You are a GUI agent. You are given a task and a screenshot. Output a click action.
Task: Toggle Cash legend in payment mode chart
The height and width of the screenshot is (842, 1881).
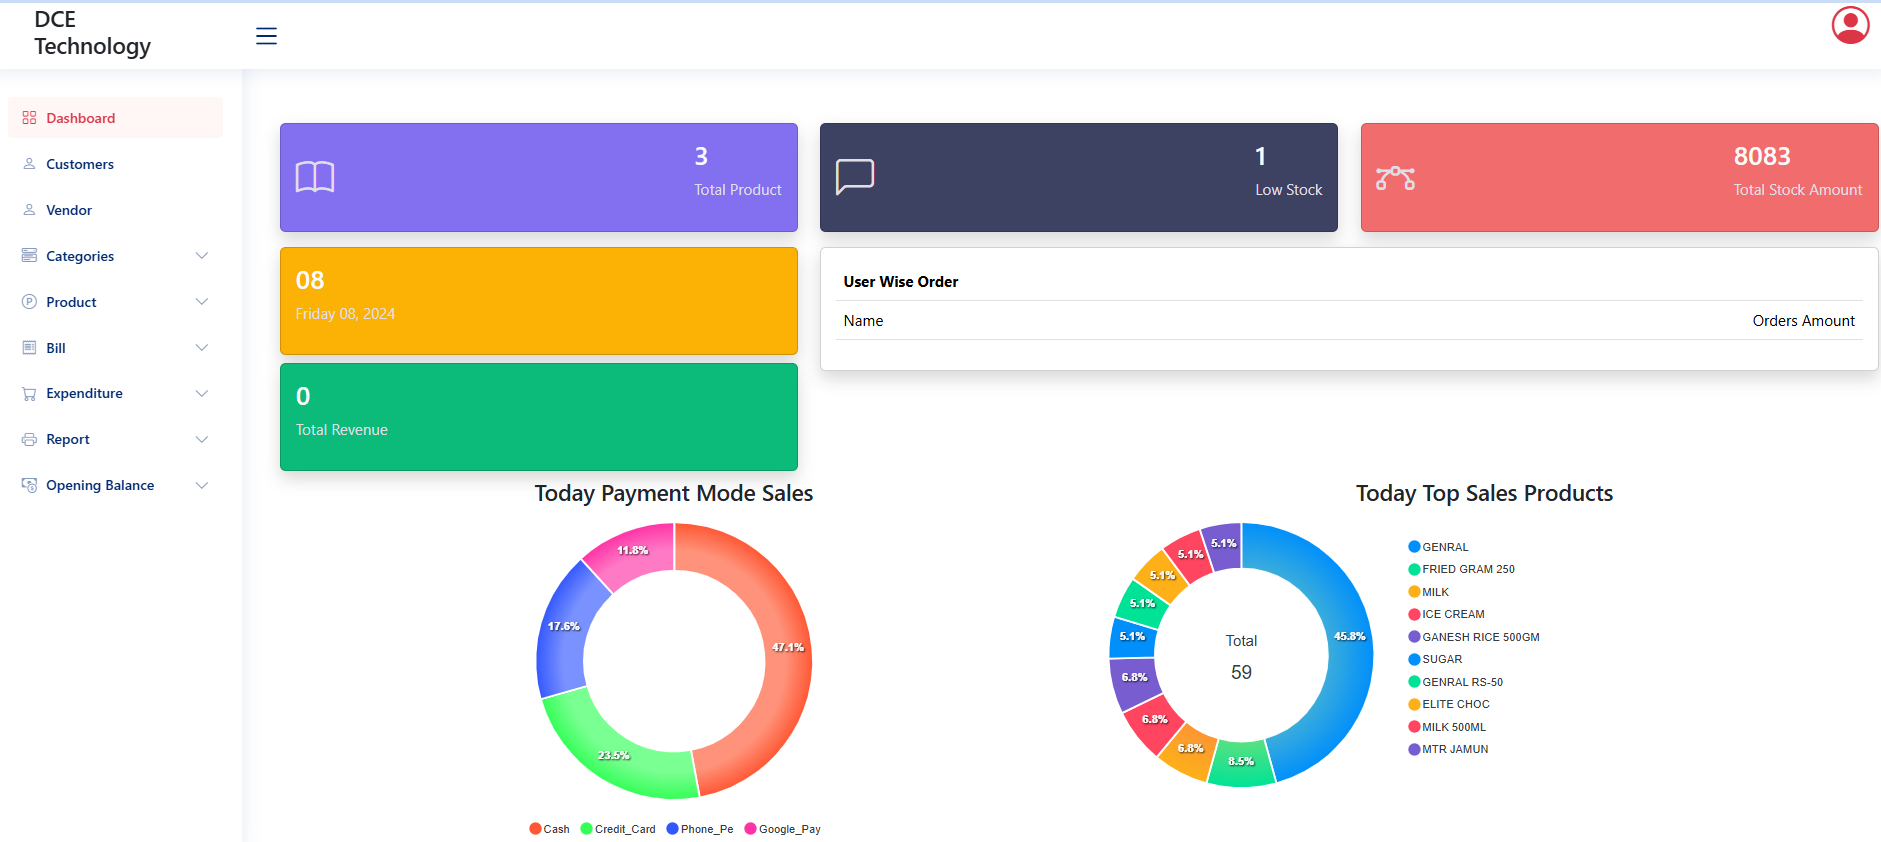pos(549,829)
